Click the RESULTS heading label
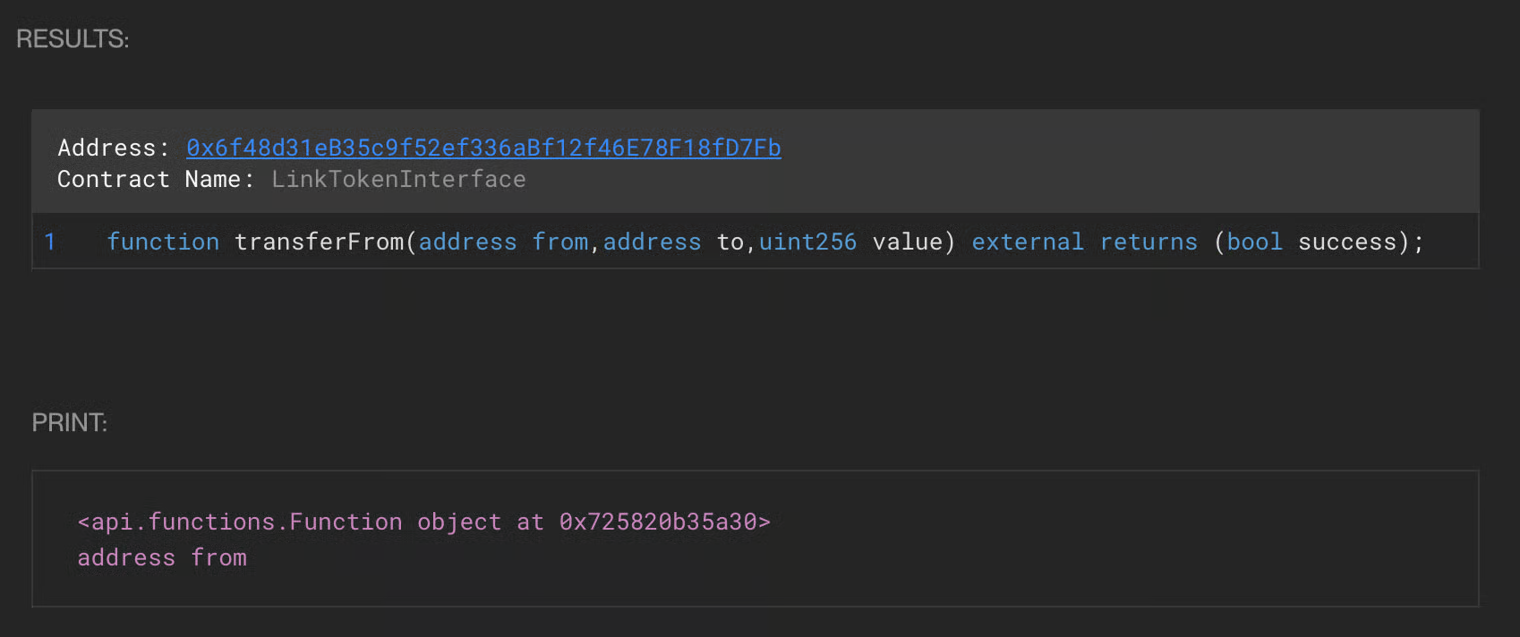1520x637 pixels. coord(72,39)
